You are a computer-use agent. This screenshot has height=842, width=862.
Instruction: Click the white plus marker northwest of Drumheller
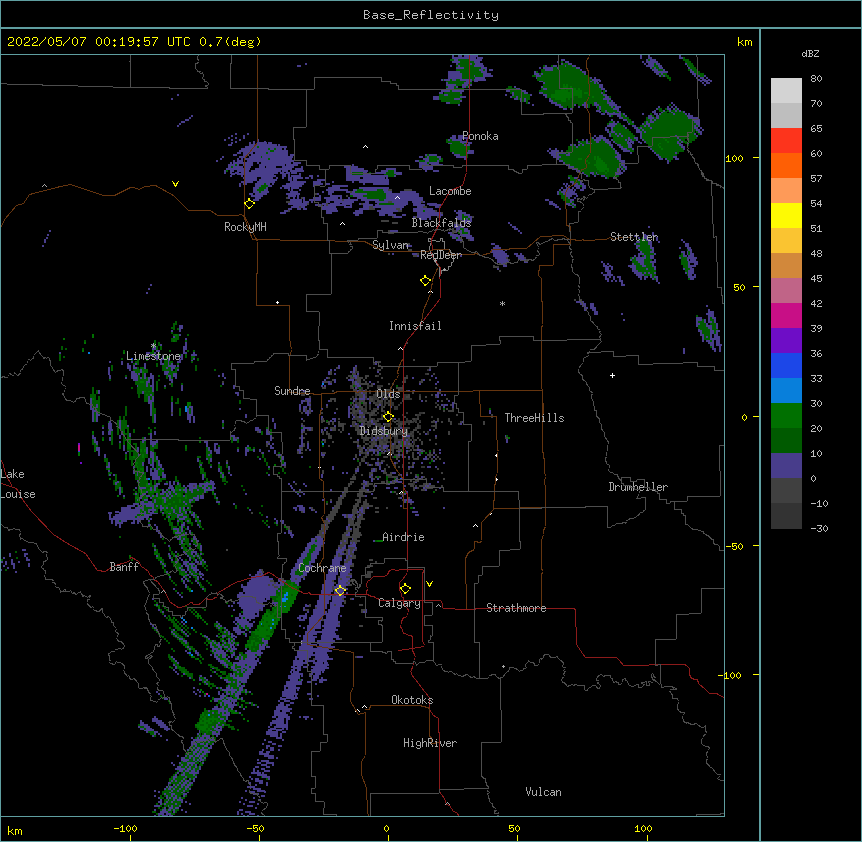[612, 375]
